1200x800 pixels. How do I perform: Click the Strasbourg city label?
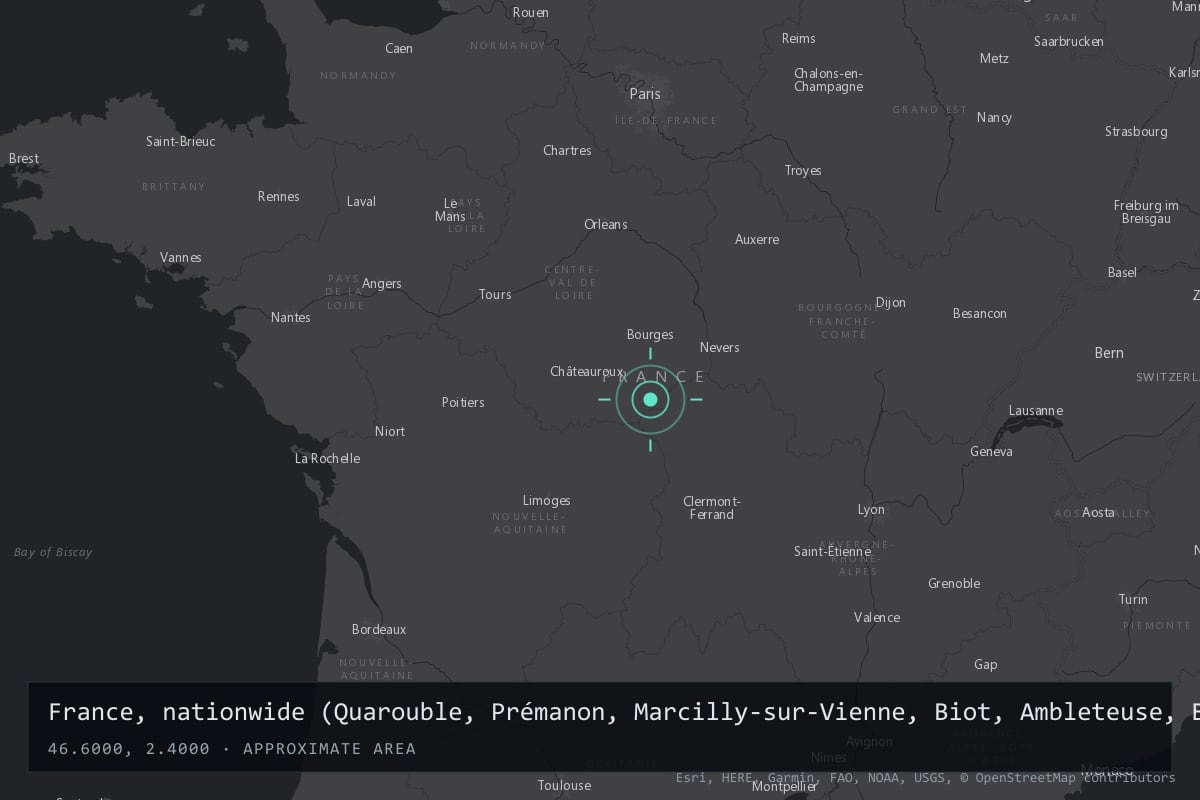(1136, 132)
